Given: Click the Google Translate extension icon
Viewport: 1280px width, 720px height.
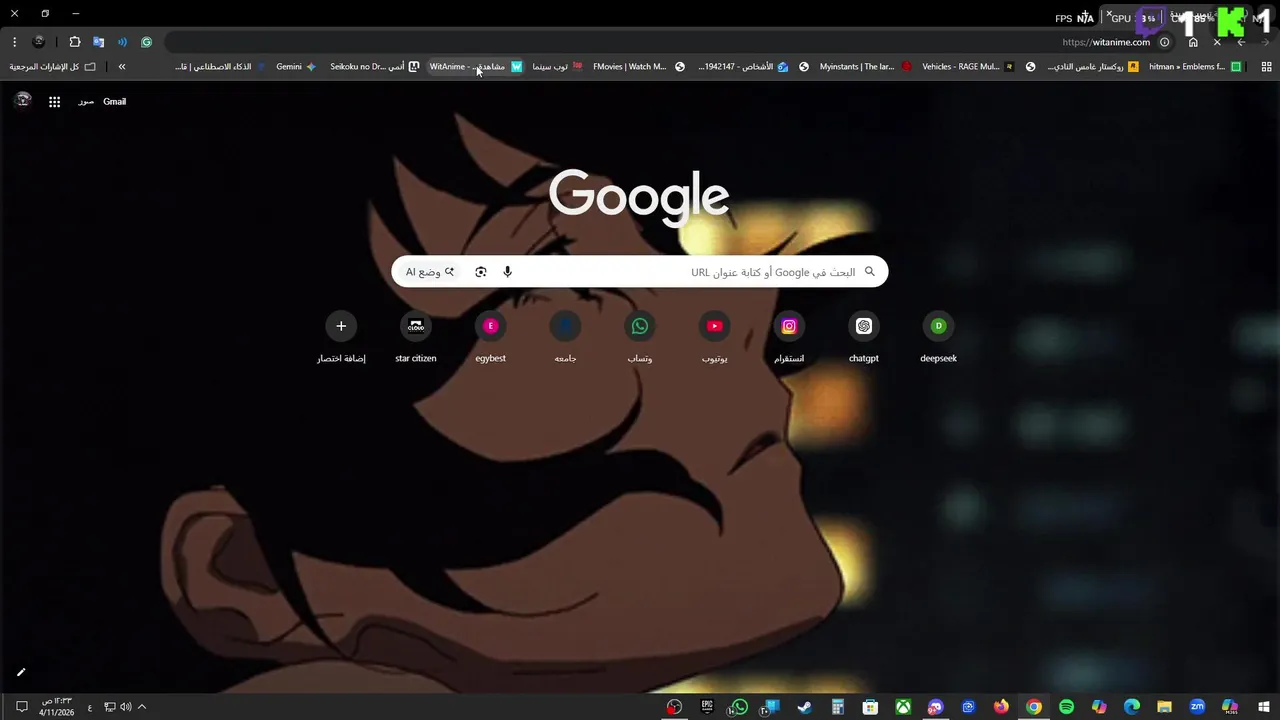Looking at the screenshot, I should point(99,42).
